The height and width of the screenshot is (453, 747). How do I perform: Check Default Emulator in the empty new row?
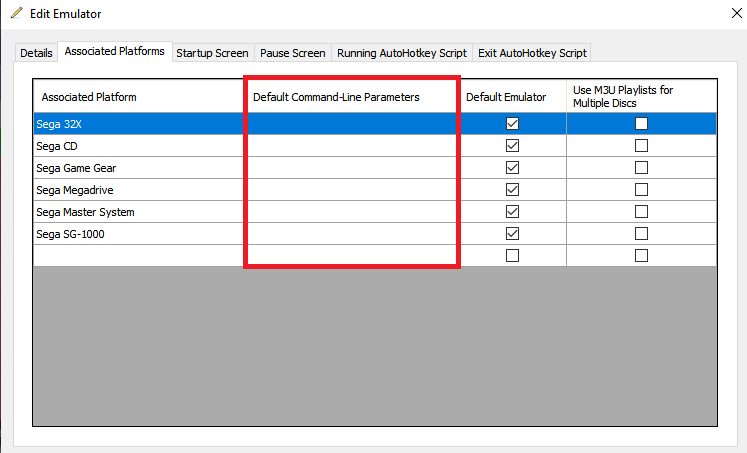tap(512, 255)
